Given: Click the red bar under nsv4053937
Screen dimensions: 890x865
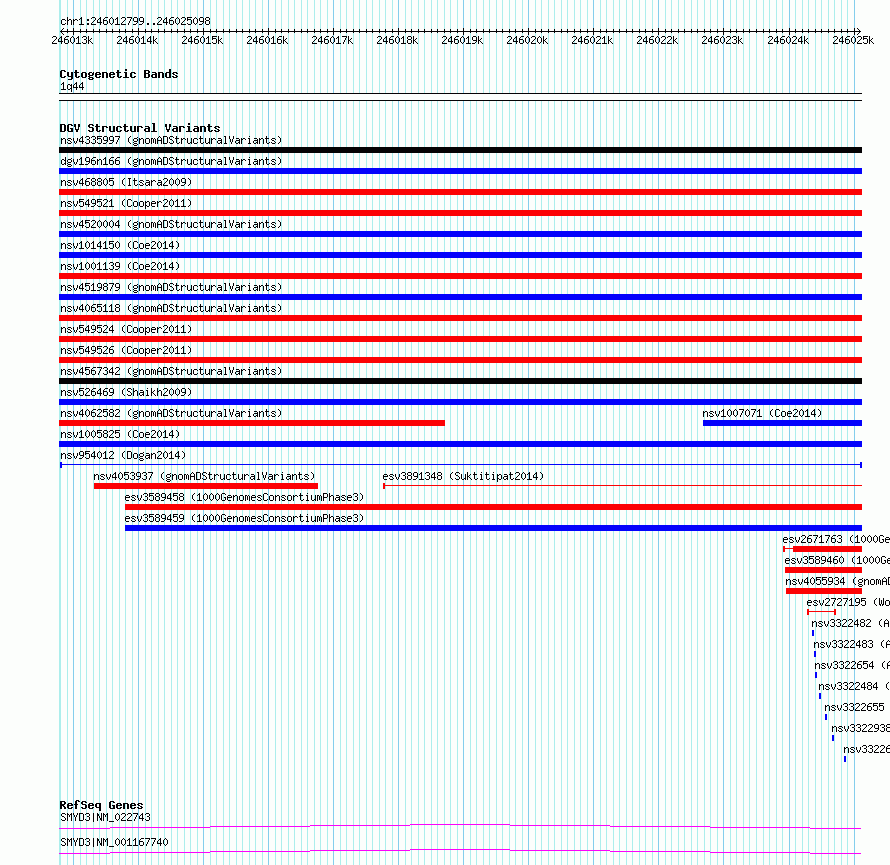Looking at the screenshot, I should pos(205,486).
